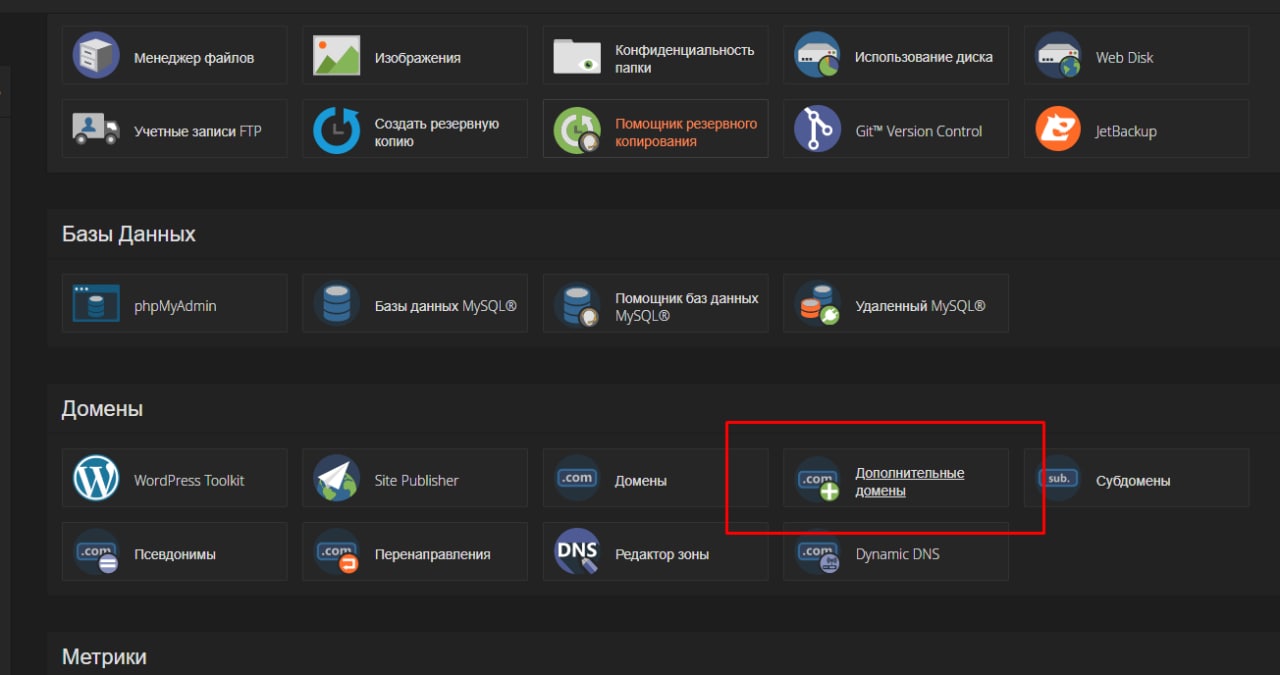Viewport: 1280px width, 675px height.
Task: Open the Создать резервную копию link
Action: (x=437, y=132)
